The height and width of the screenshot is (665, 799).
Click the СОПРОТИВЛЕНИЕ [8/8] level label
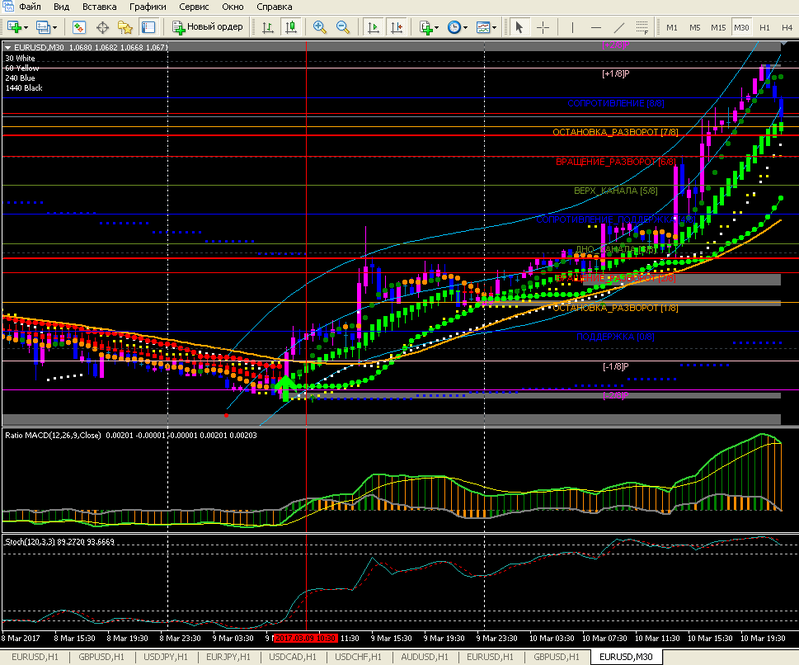point(616,103)
